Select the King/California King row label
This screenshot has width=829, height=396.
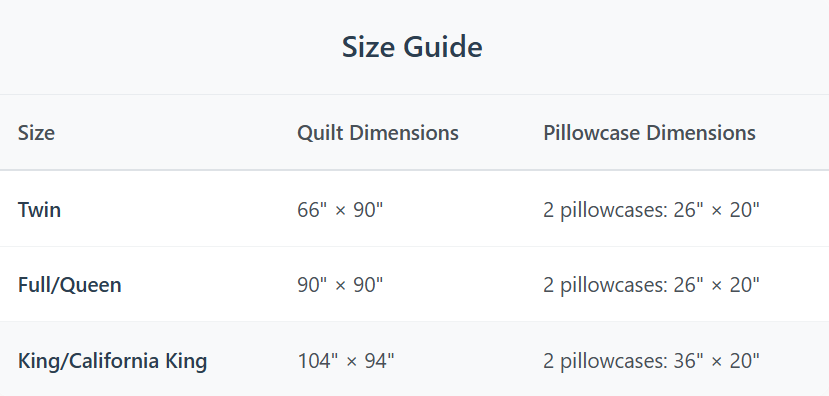click(112, 361)
